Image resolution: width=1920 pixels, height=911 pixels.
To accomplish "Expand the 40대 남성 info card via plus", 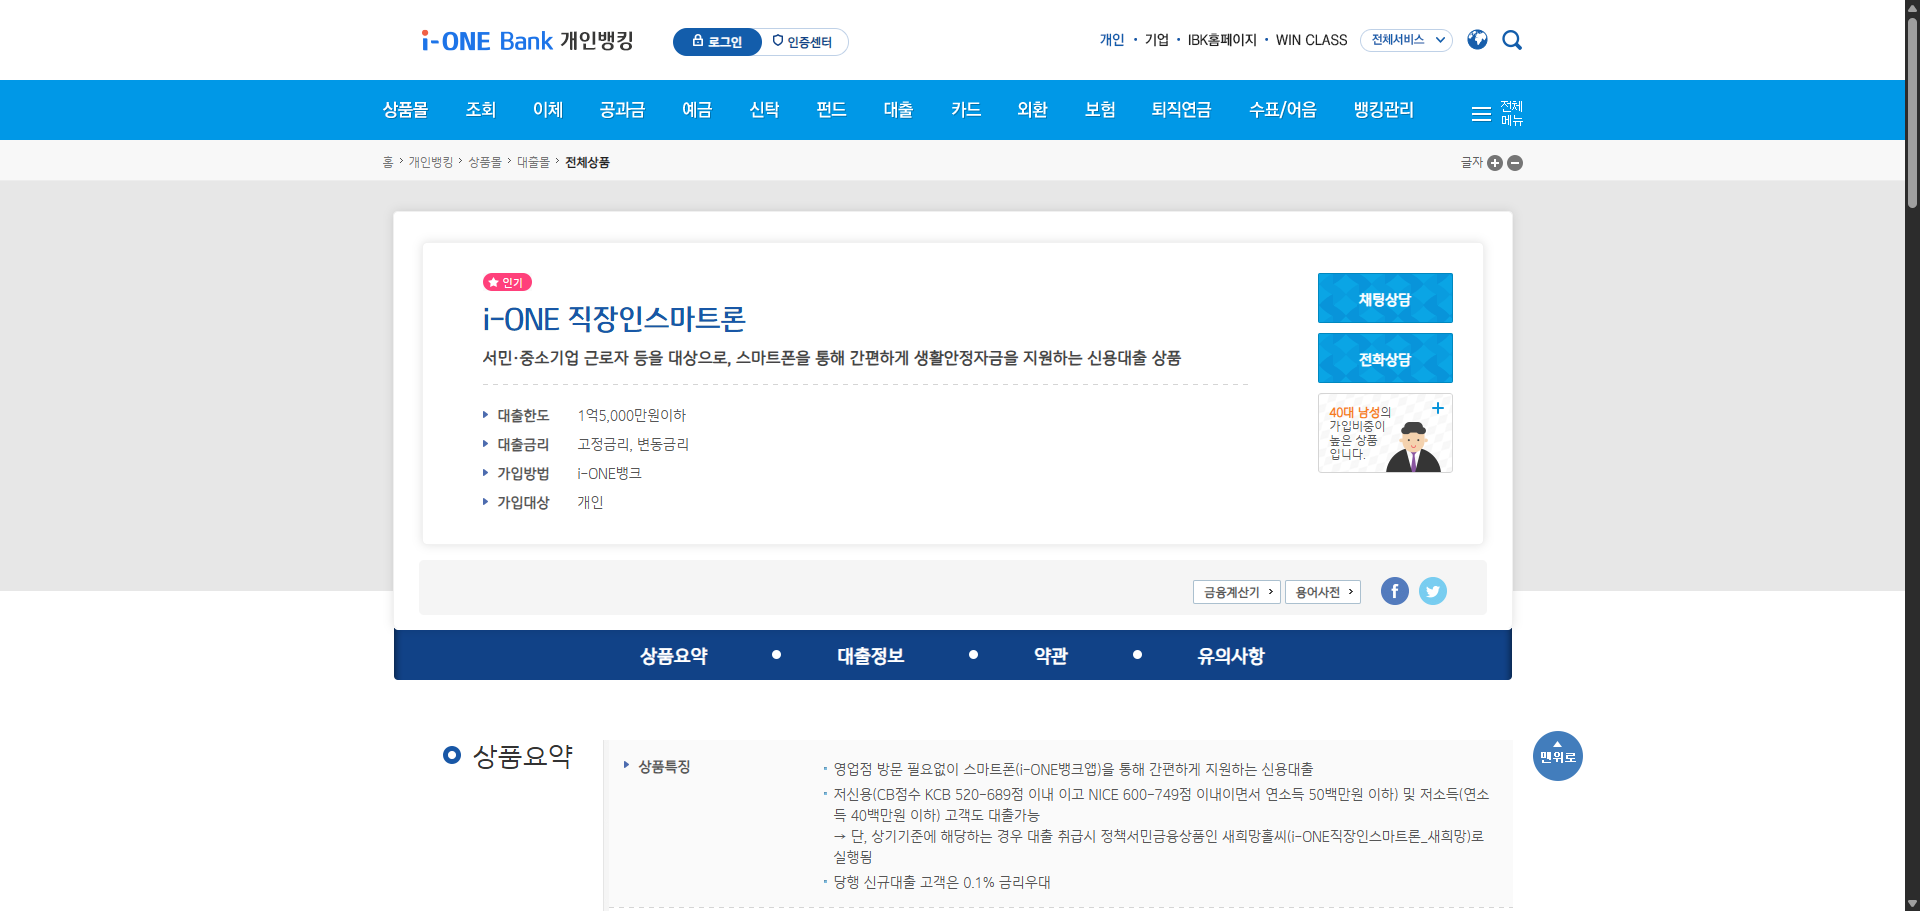I will tap(1439, 409).
